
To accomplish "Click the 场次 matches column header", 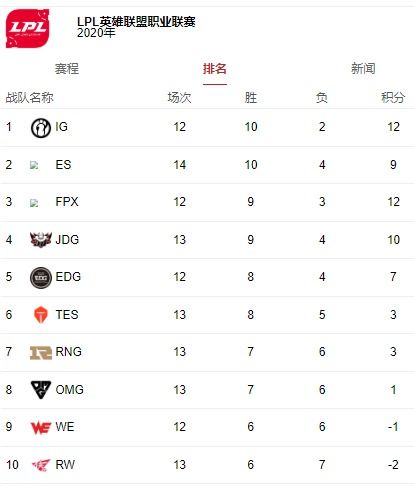I will (179, 98).
